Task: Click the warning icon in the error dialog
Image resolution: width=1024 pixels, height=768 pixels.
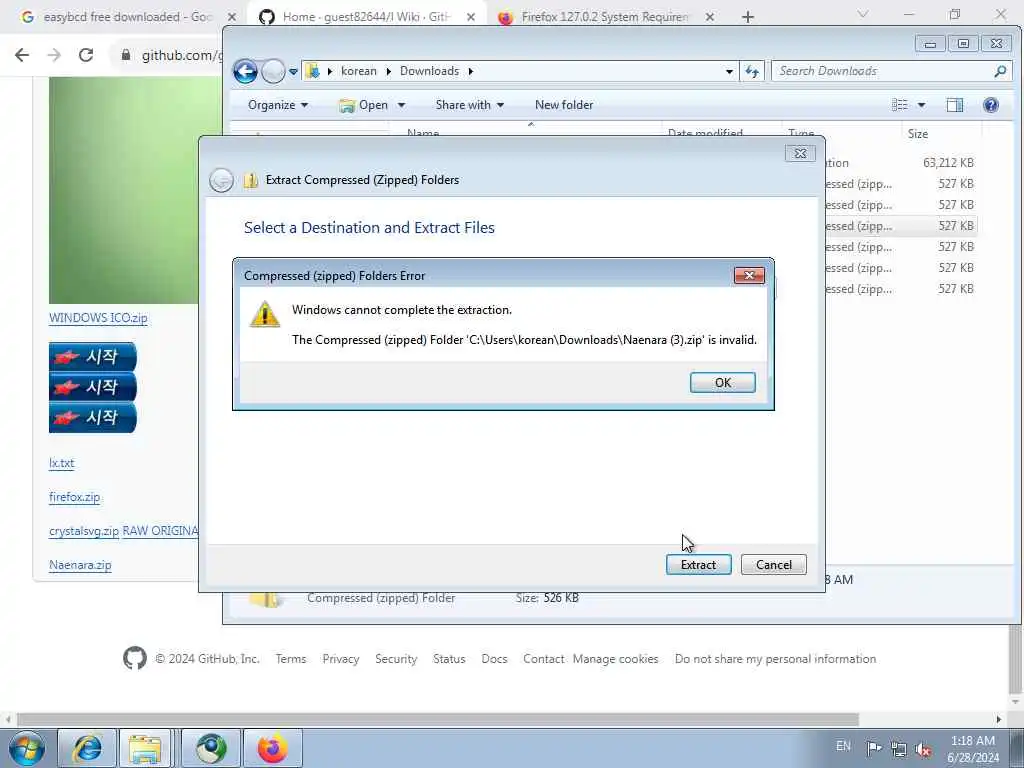Action: point(264,314)
